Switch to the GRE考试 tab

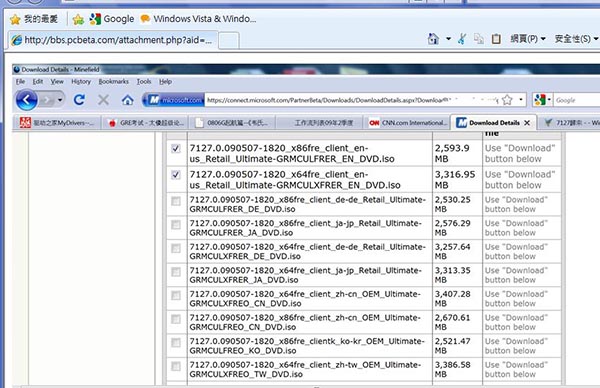[x=145, y=123]
